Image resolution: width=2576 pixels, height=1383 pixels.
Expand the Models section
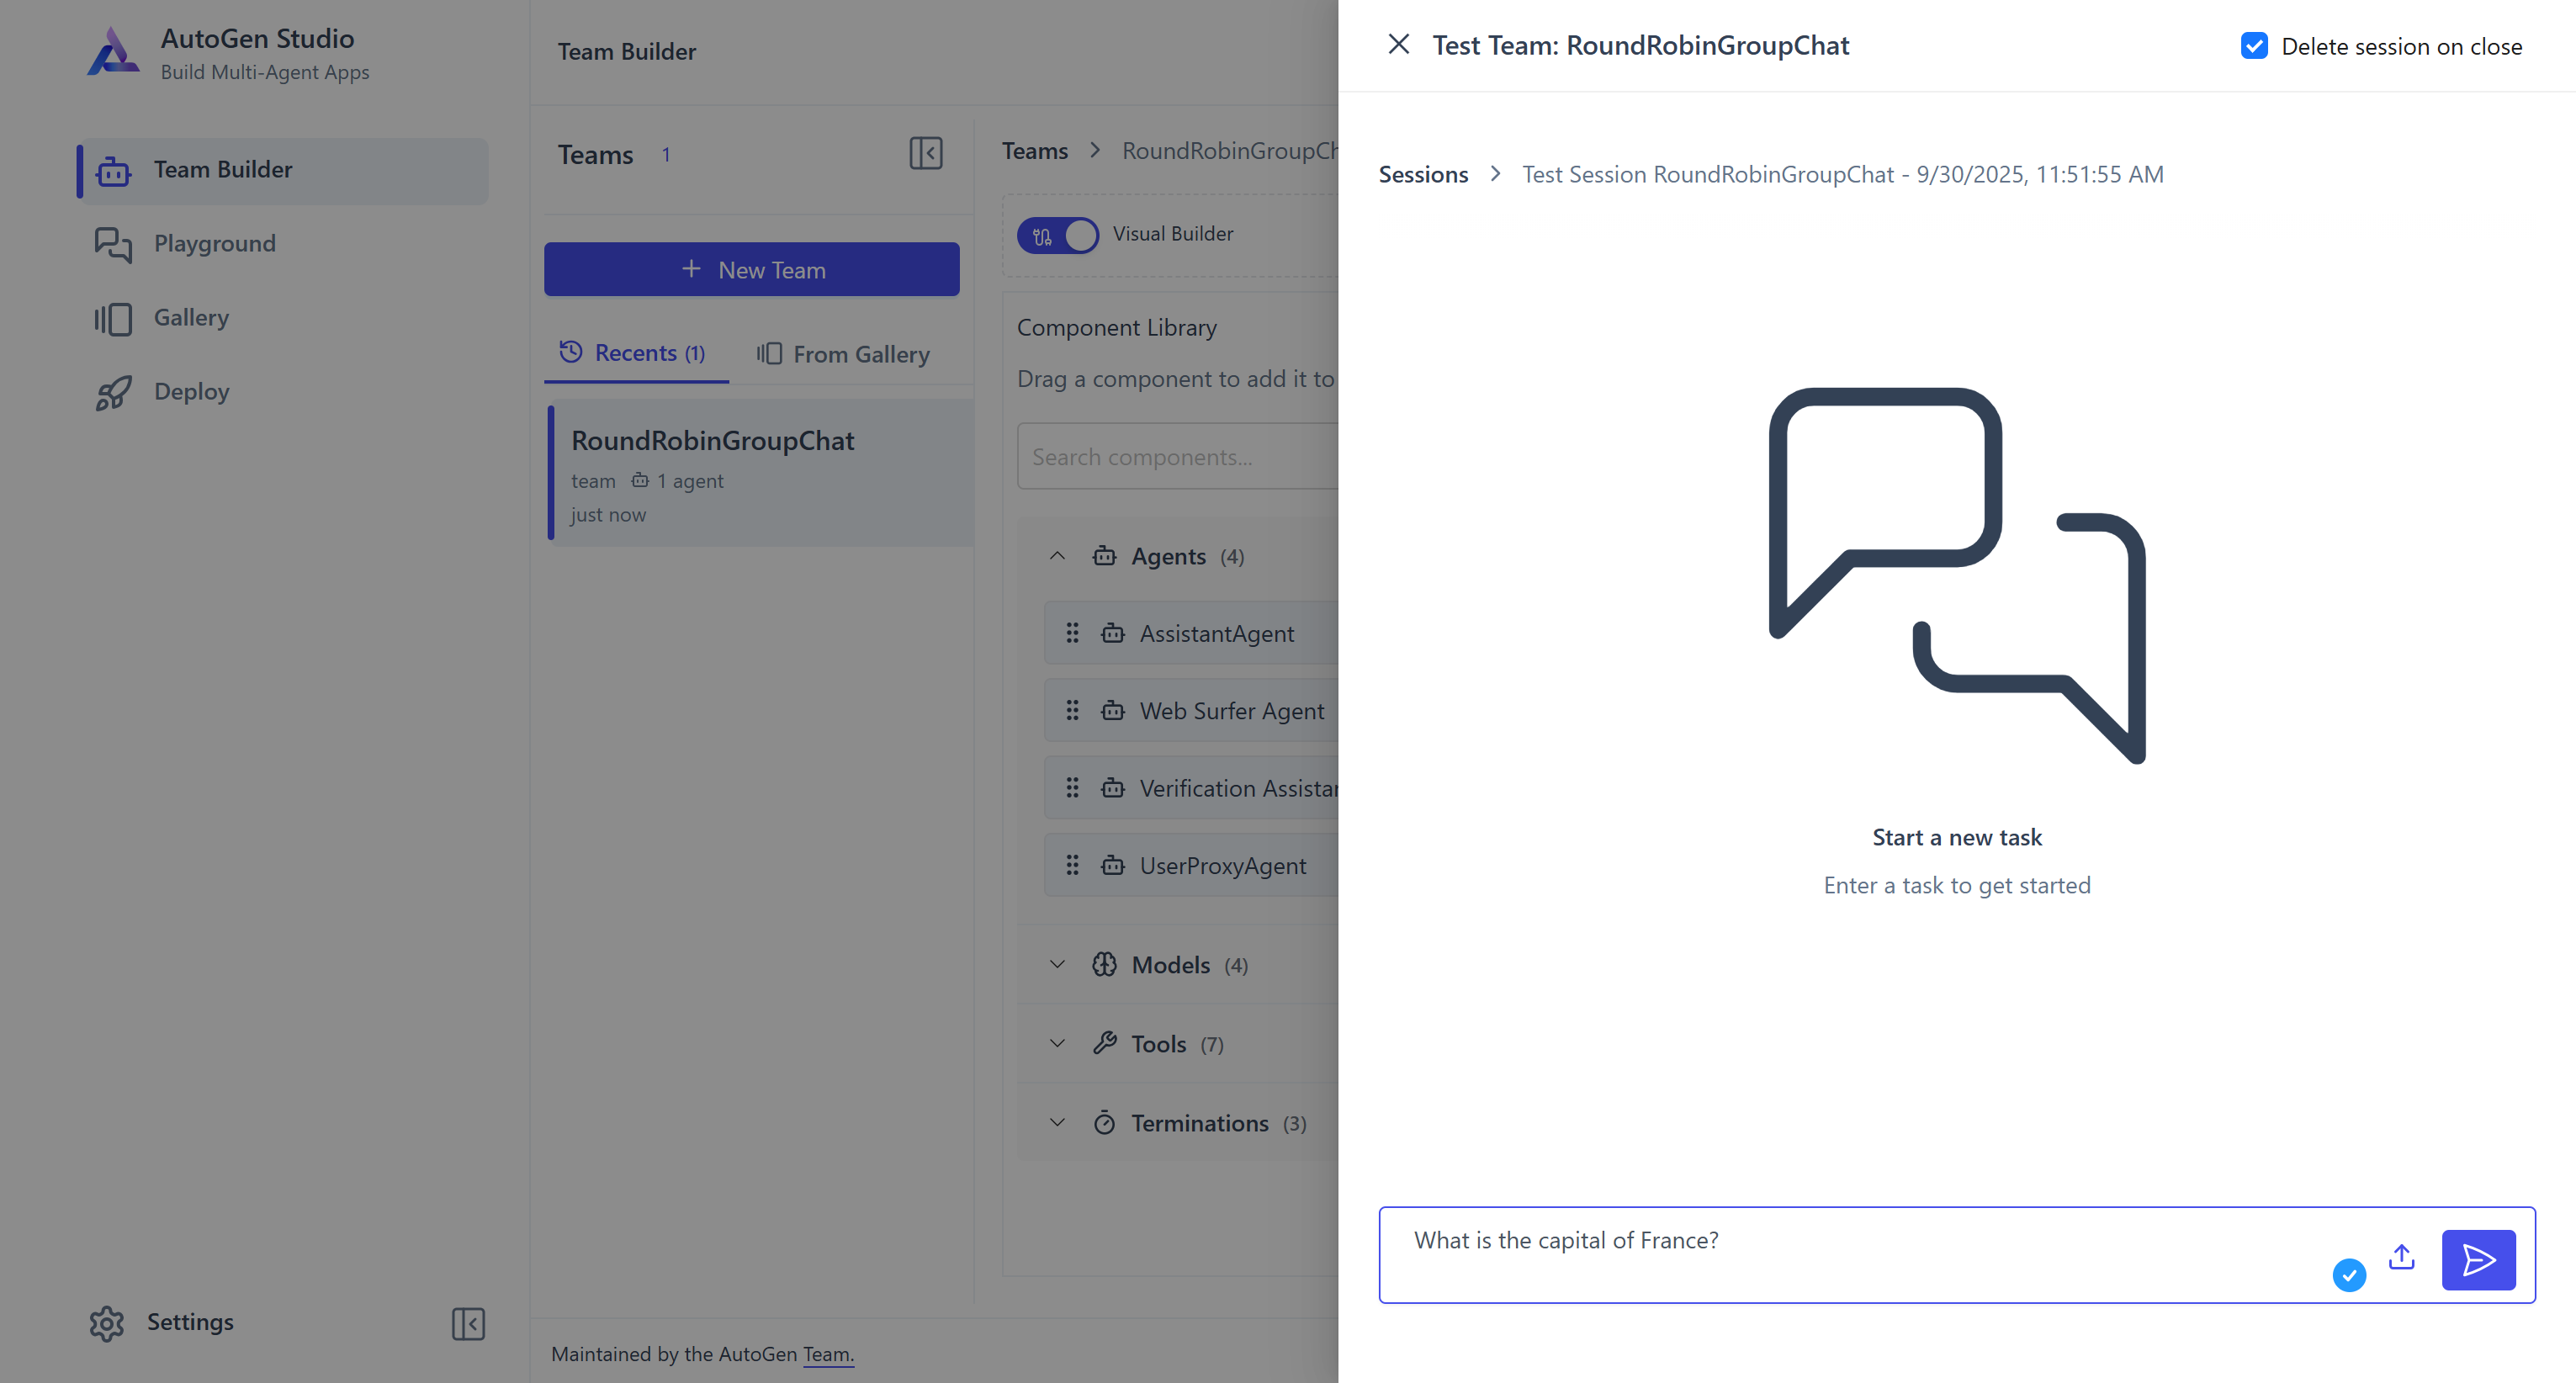1057,965
